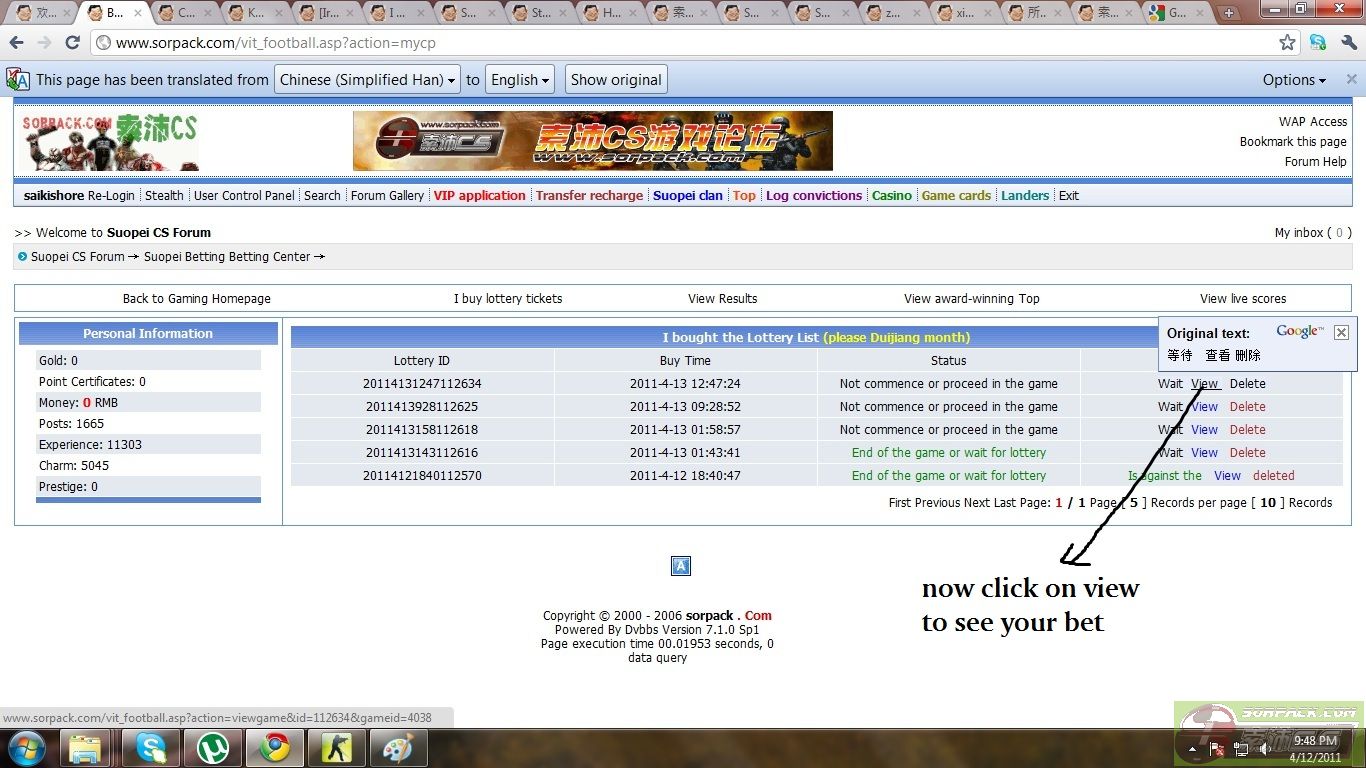Click the browser reload button
The height and width of the screenshot is (768, 1366).
pyautogui.click(x=72, y=43)
